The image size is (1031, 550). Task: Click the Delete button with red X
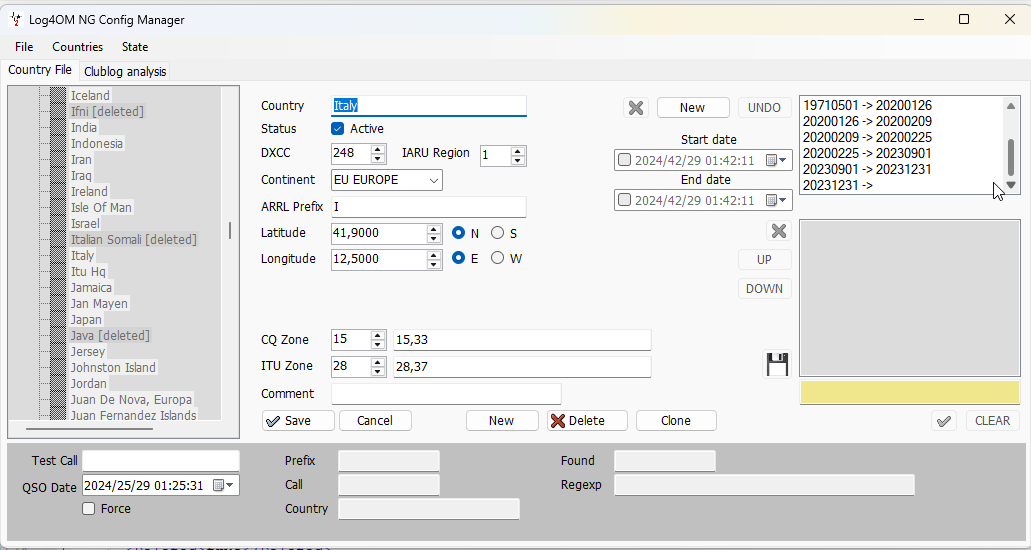[x=587, y=420]
